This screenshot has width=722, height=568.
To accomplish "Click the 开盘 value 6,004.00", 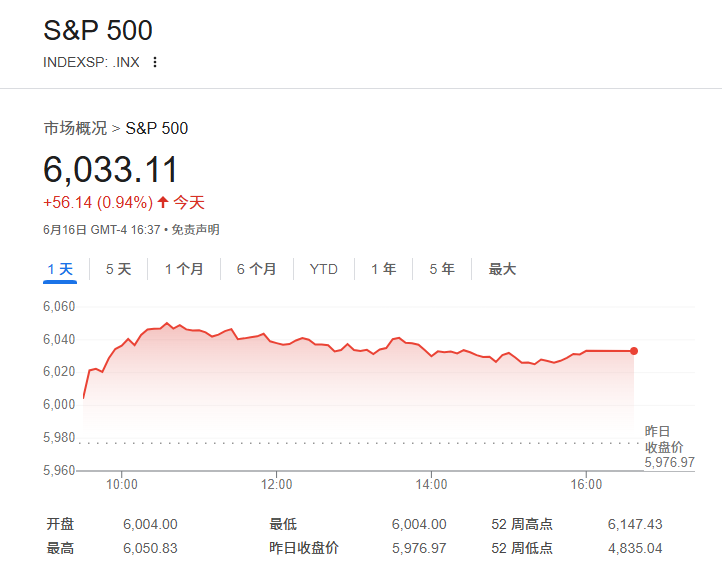I will click(x=150, y=524).
